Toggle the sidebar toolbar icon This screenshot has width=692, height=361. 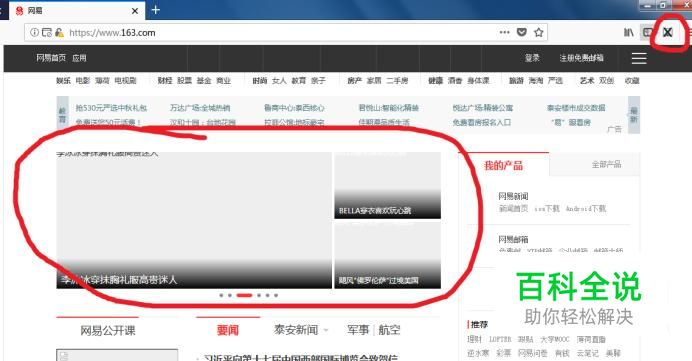[x=647, y=32]
